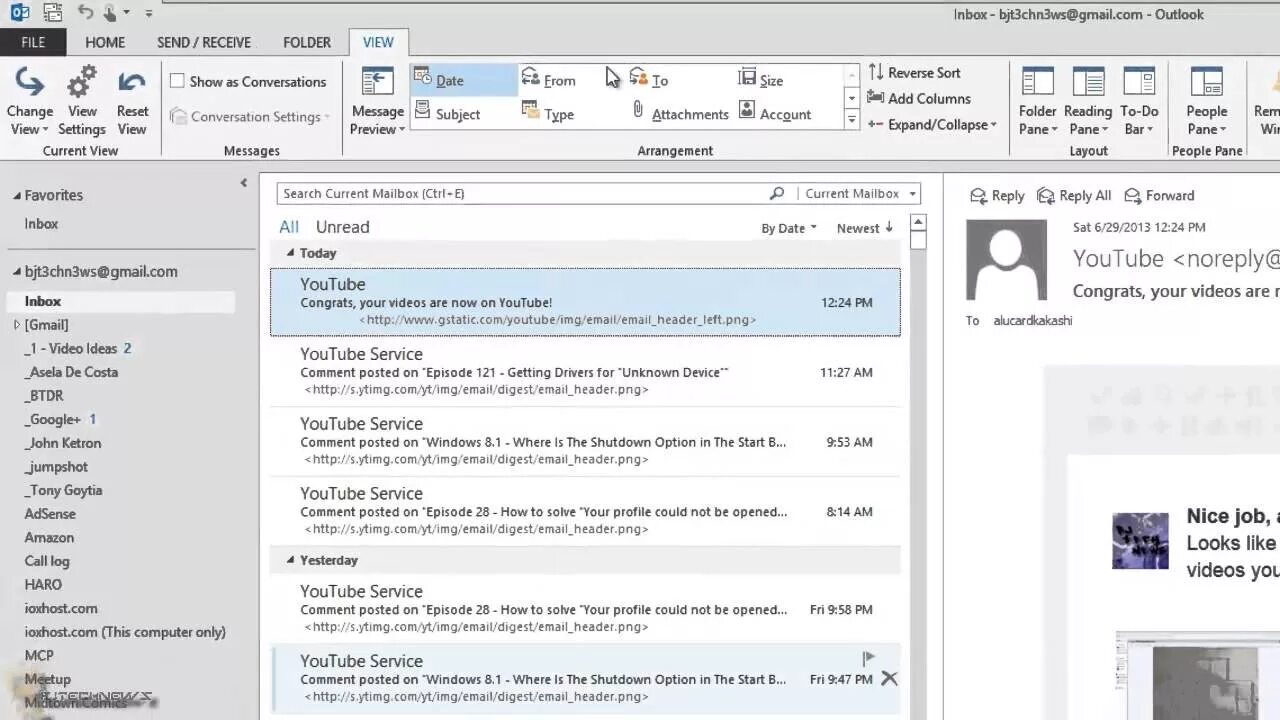
Task: Click the Search Current Mailbox field
Action: 523,193
